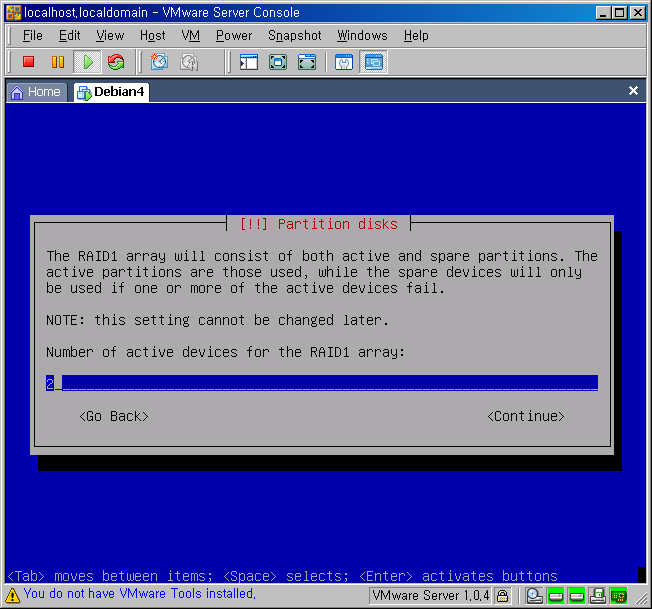Click the active devices number input field
Viewport: 652px width, 609px height.
(322, 383)
